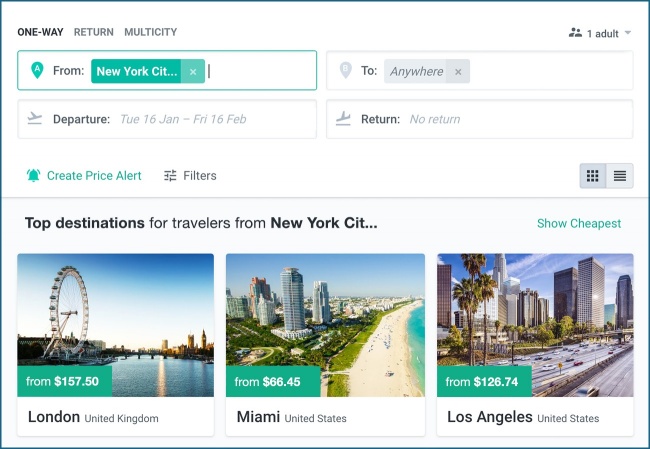The image size is (650, 449).
Task: Switch to list view layout
Action: pos(620,176)
